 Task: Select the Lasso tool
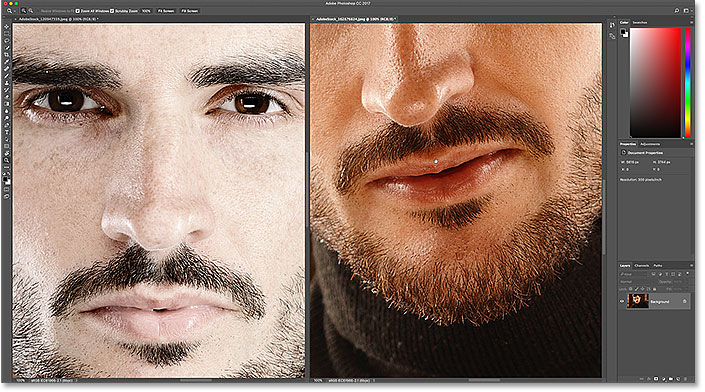coord(6,40)
